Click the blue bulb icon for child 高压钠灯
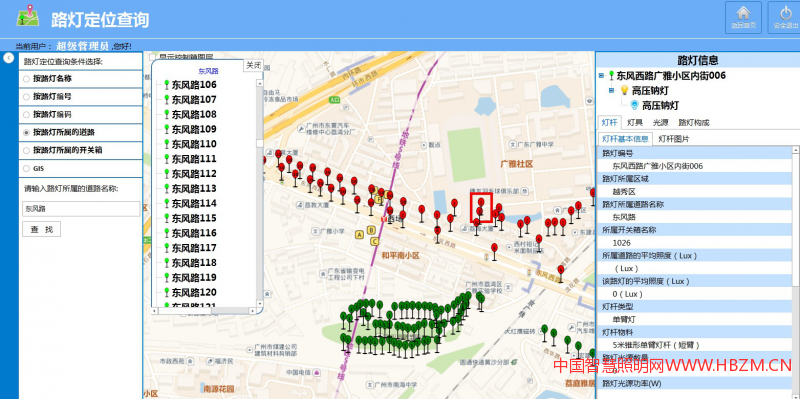The width and height of the screenshot is (800, 399). pos(635,106)
